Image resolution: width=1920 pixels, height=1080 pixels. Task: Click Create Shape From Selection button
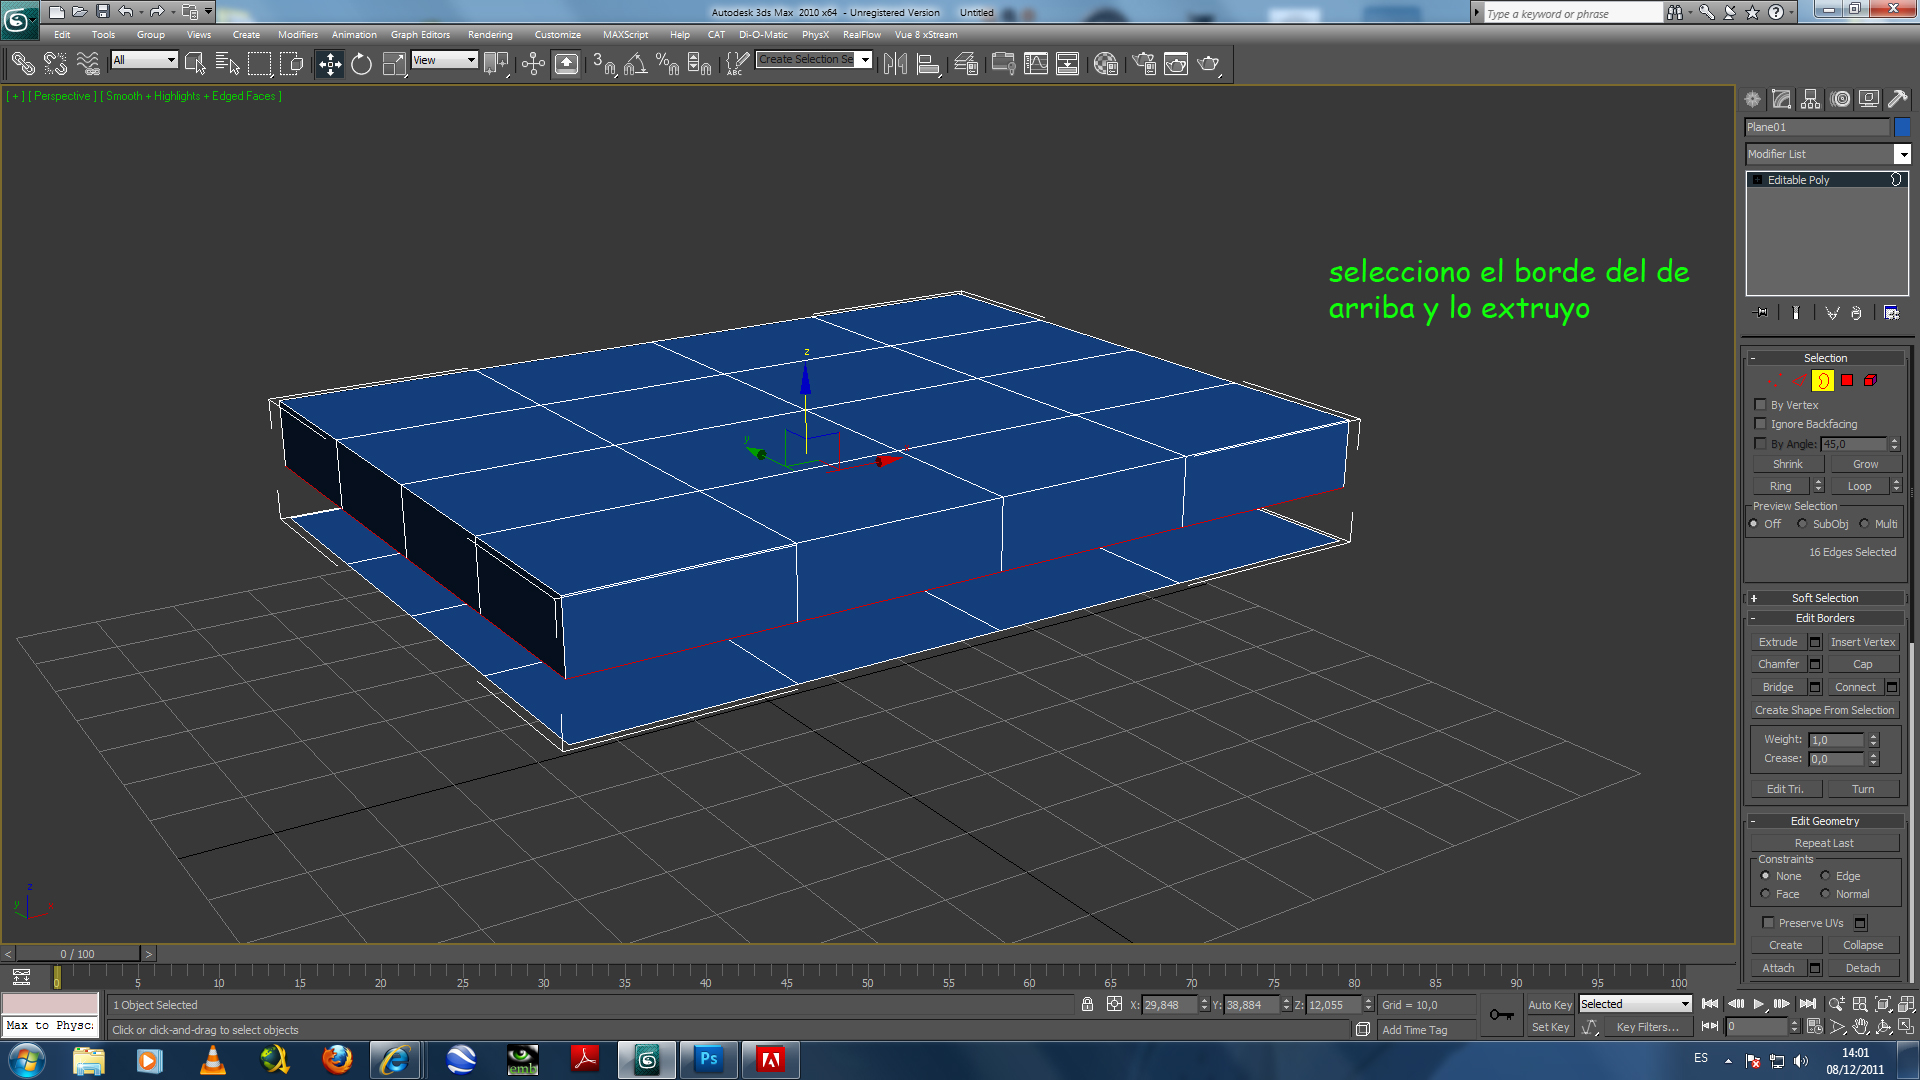click(x=1824, y=710)
